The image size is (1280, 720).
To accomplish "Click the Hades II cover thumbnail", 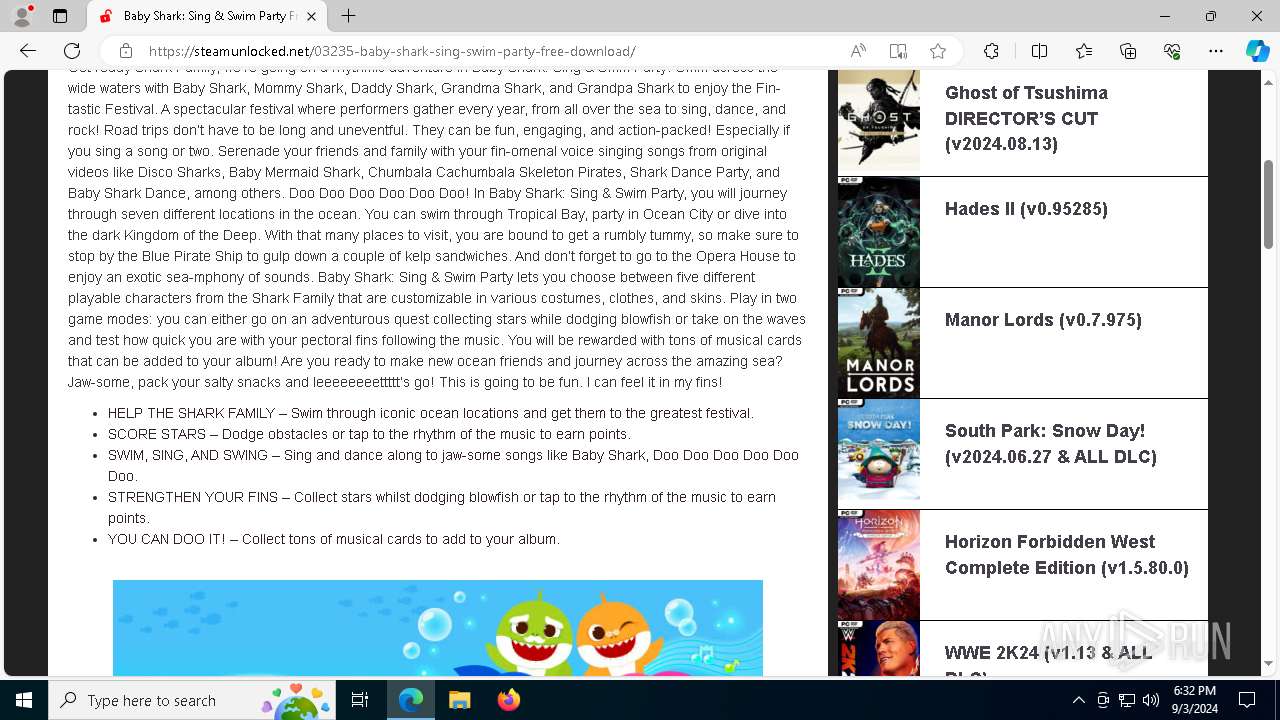I will tap(879, 232).
